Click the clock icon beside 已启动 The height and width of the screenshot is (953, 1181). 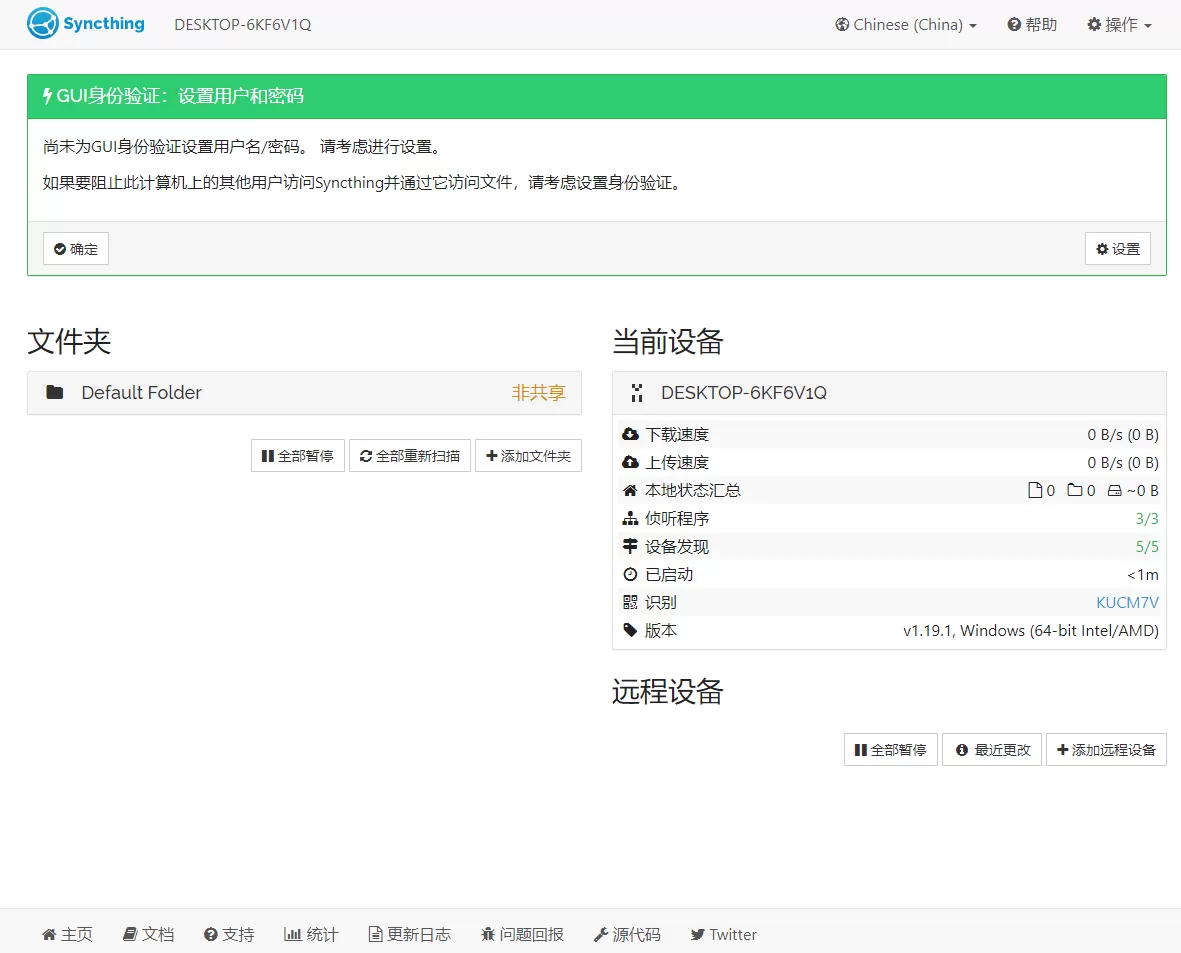(630, 574)
